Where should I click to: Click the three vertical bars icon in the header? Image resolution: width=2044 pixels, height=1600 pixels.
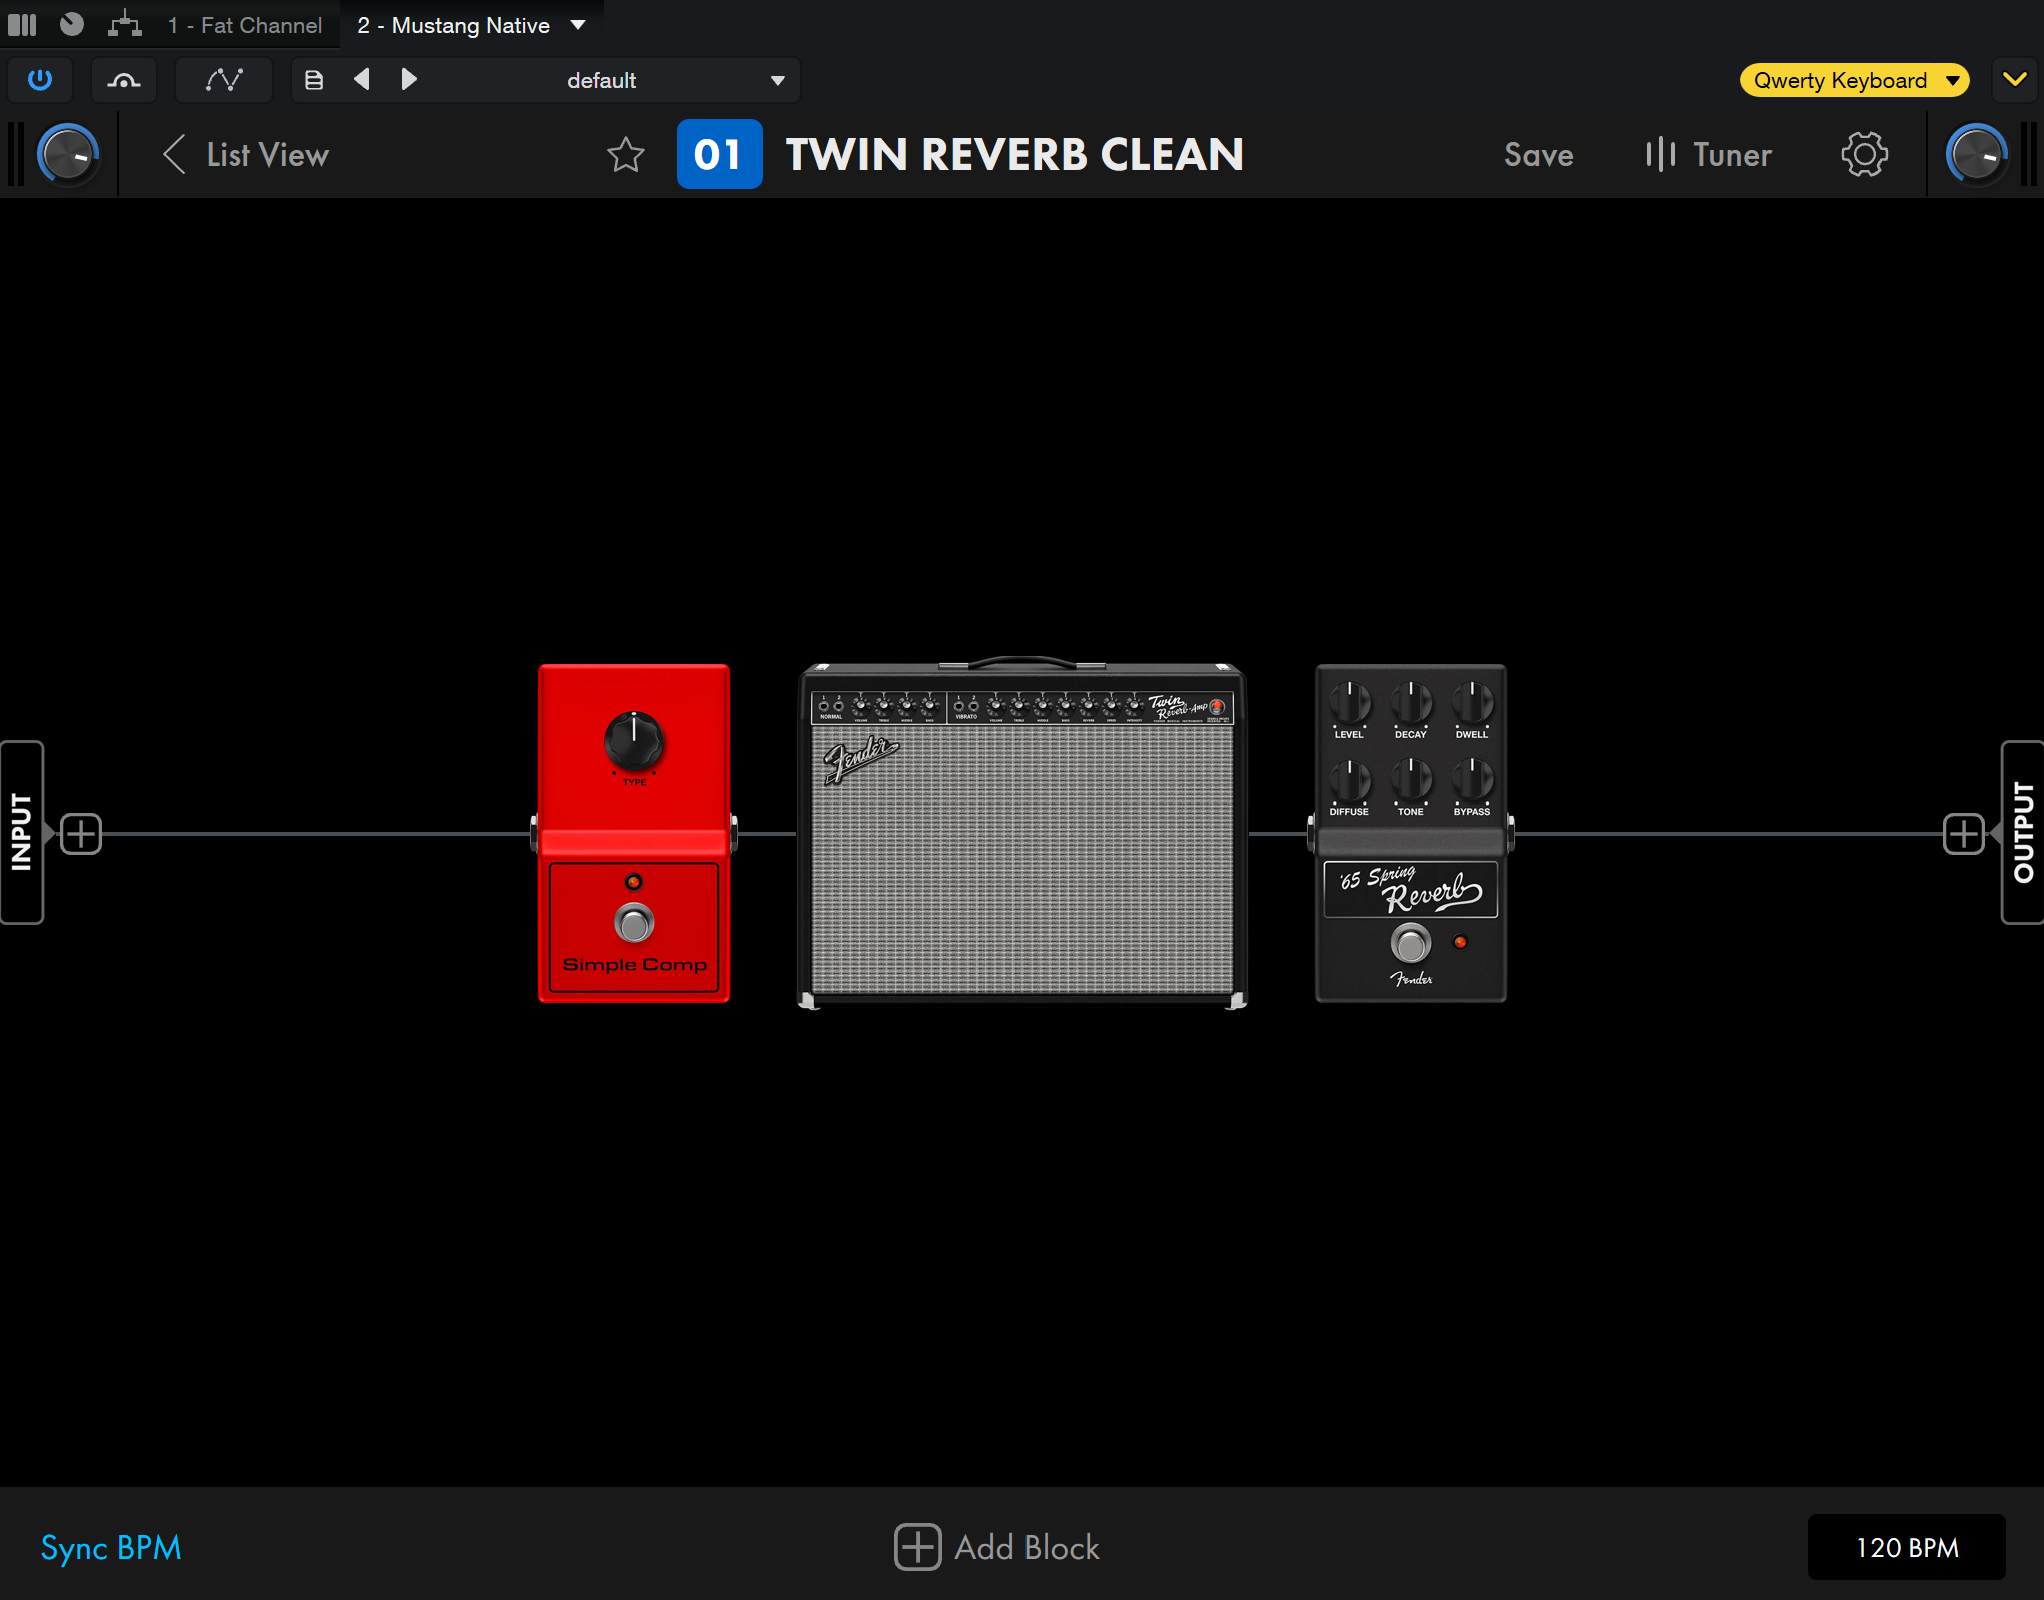pos(22,24)
